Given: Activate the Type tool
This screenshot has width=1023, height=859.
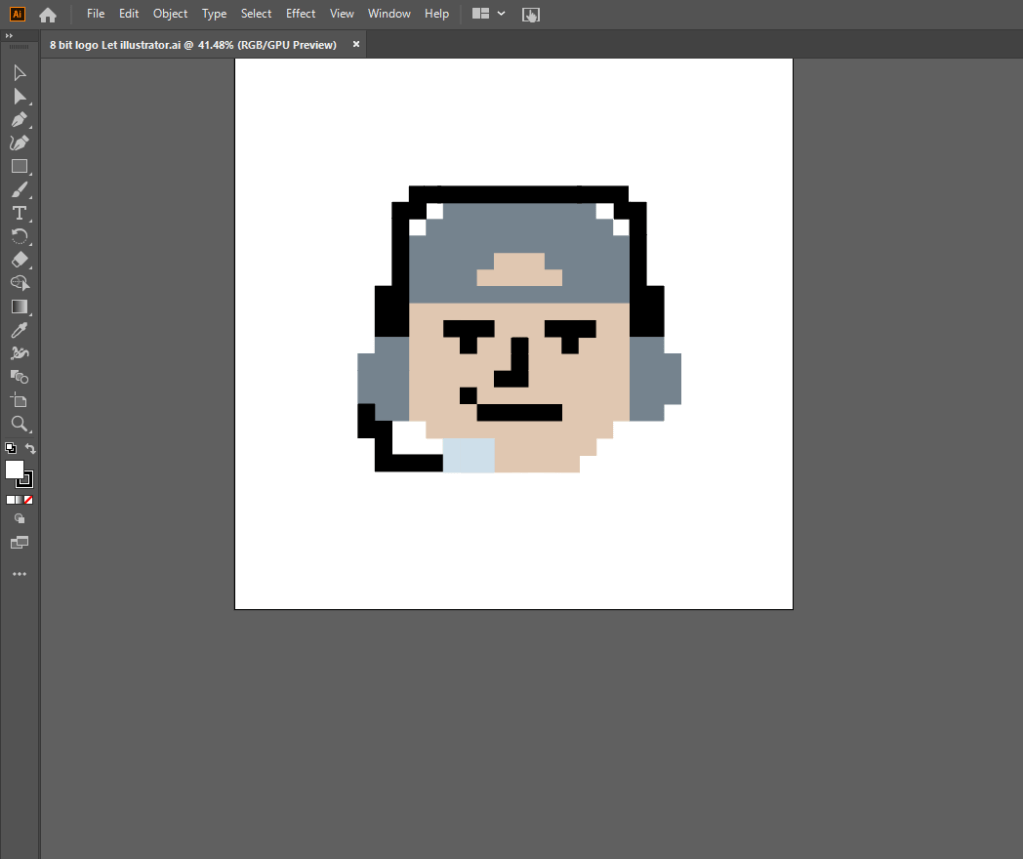Looking at the screenshot, I should tap(19, 213).
